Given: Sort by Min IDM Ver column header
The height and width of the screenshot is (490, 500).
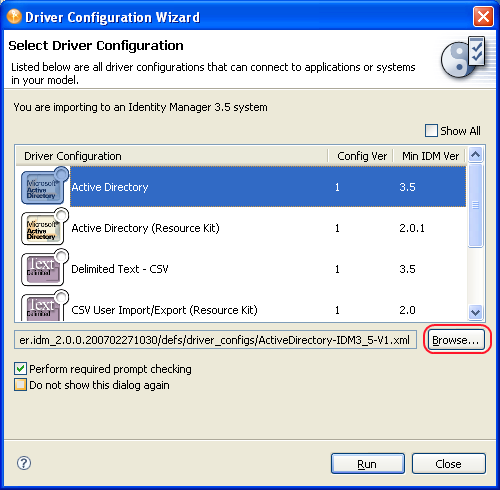Looking at the screenshot, I should 430,156.
